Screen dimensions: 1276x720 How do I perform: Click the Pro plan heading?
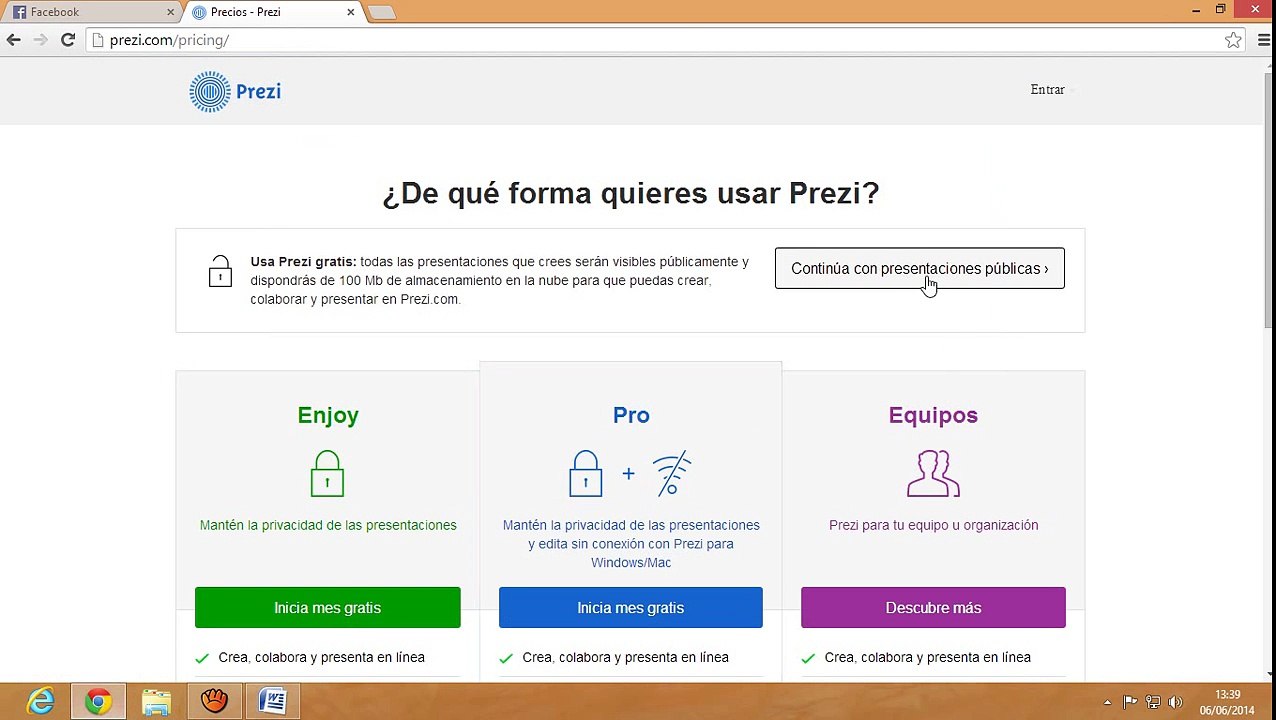tap(631, 415)
